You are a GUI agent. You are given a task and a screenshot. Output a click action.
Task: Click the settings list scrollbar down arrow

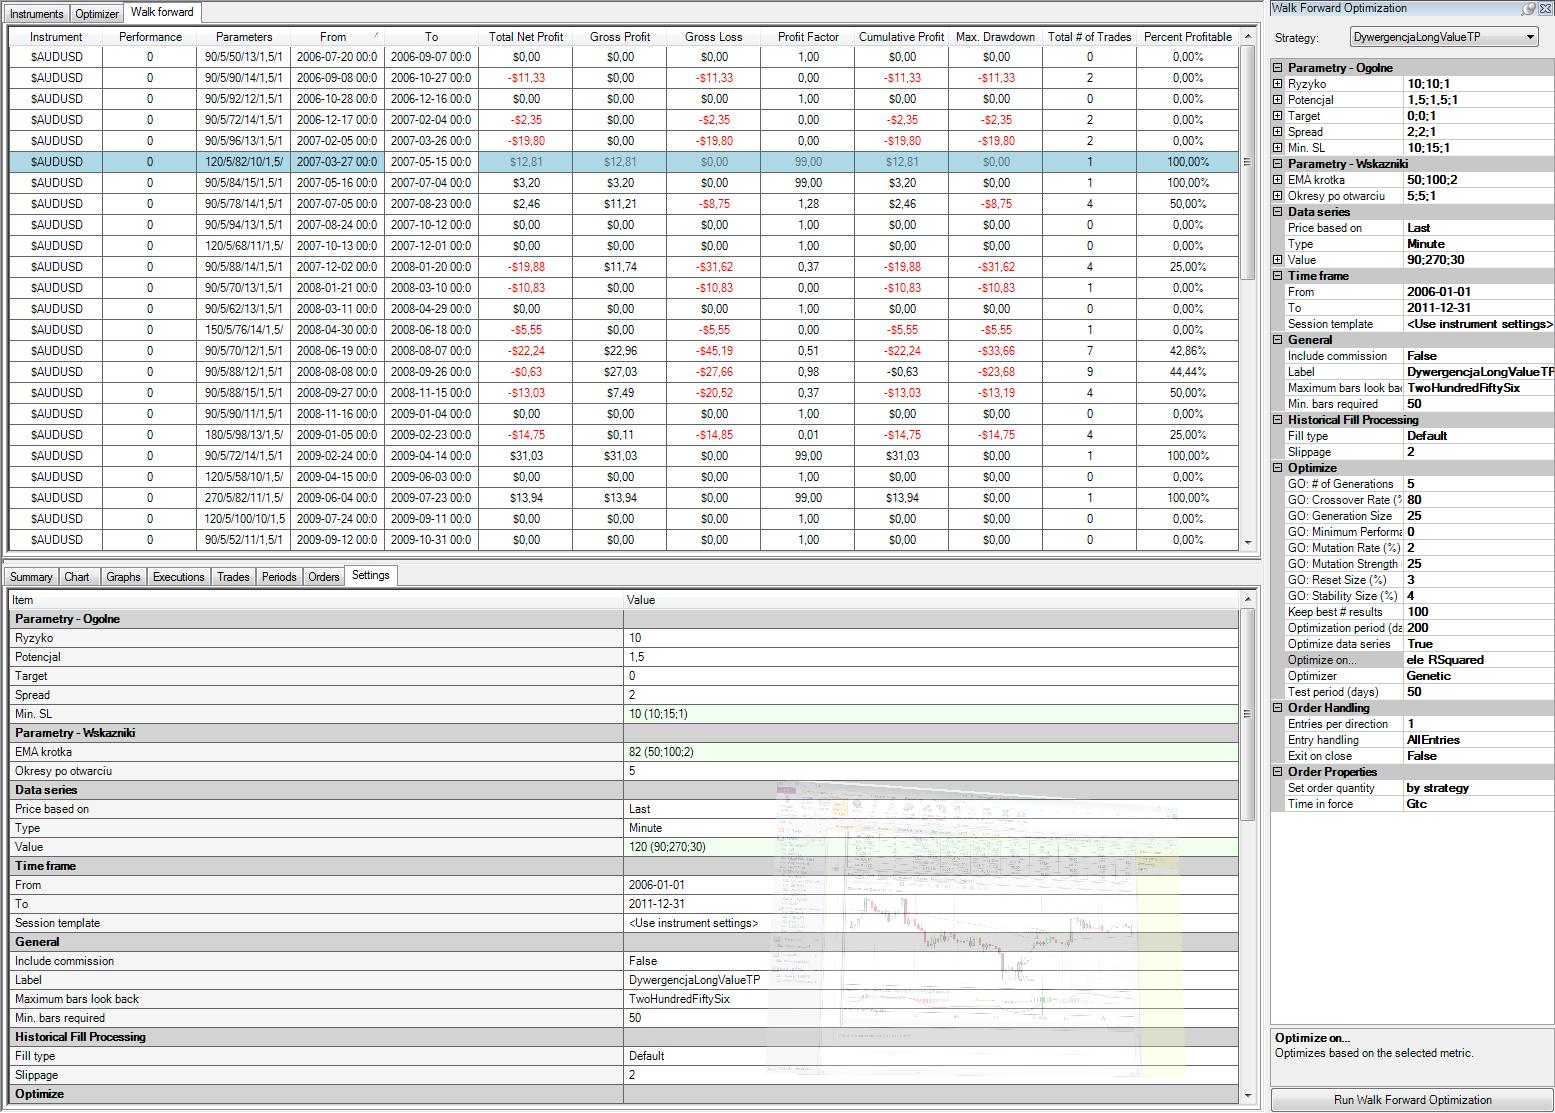pos(1247,1096)
